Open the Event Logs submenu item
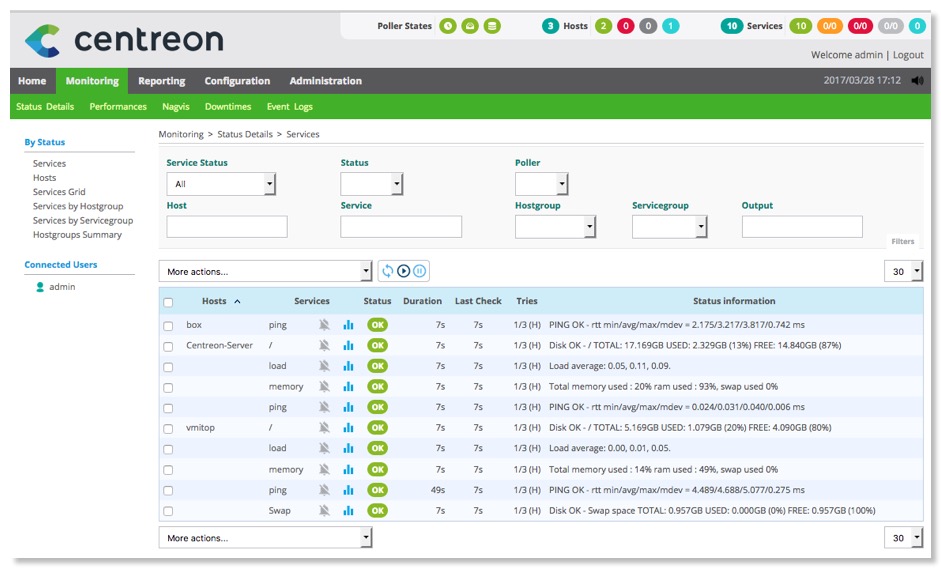 click(289, 107)
